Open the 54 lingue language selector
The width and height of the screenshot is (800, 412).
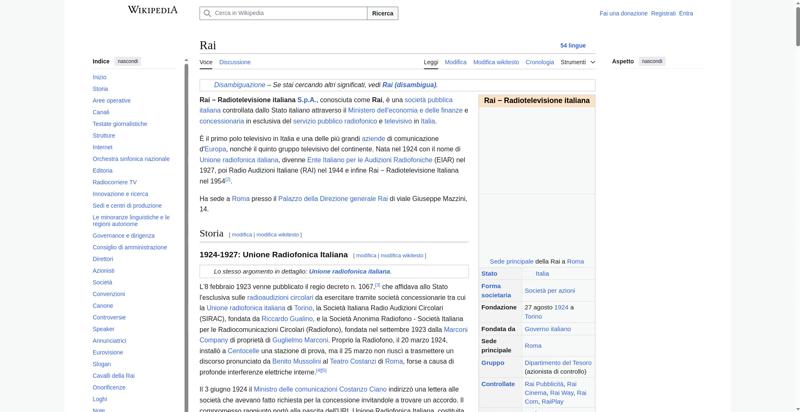tap(573, 45)
